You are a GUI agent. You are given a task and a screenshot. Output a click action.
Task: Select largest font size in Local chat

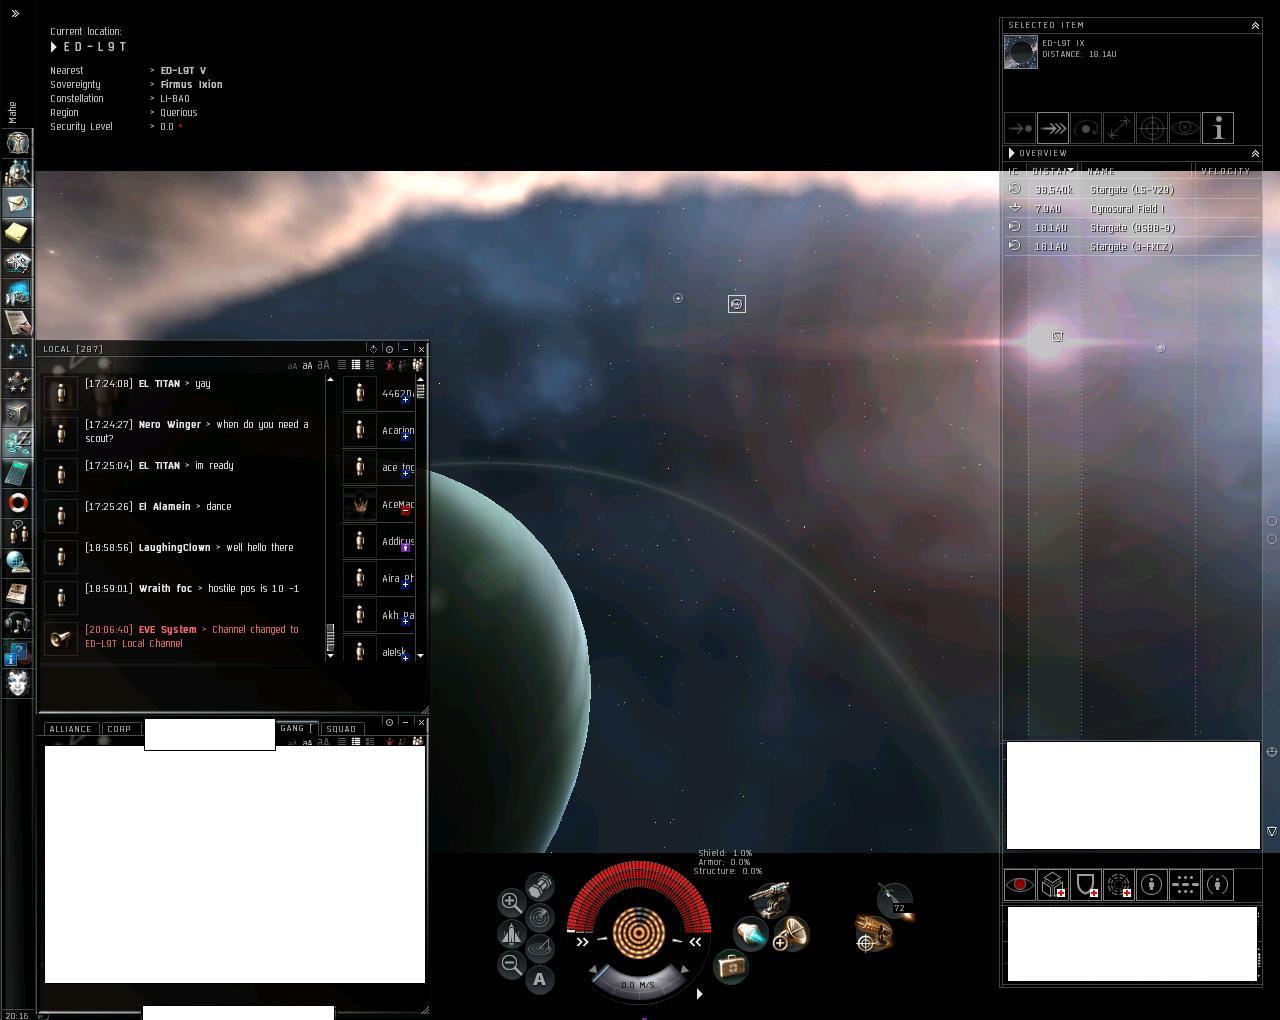tap(325, 365)
